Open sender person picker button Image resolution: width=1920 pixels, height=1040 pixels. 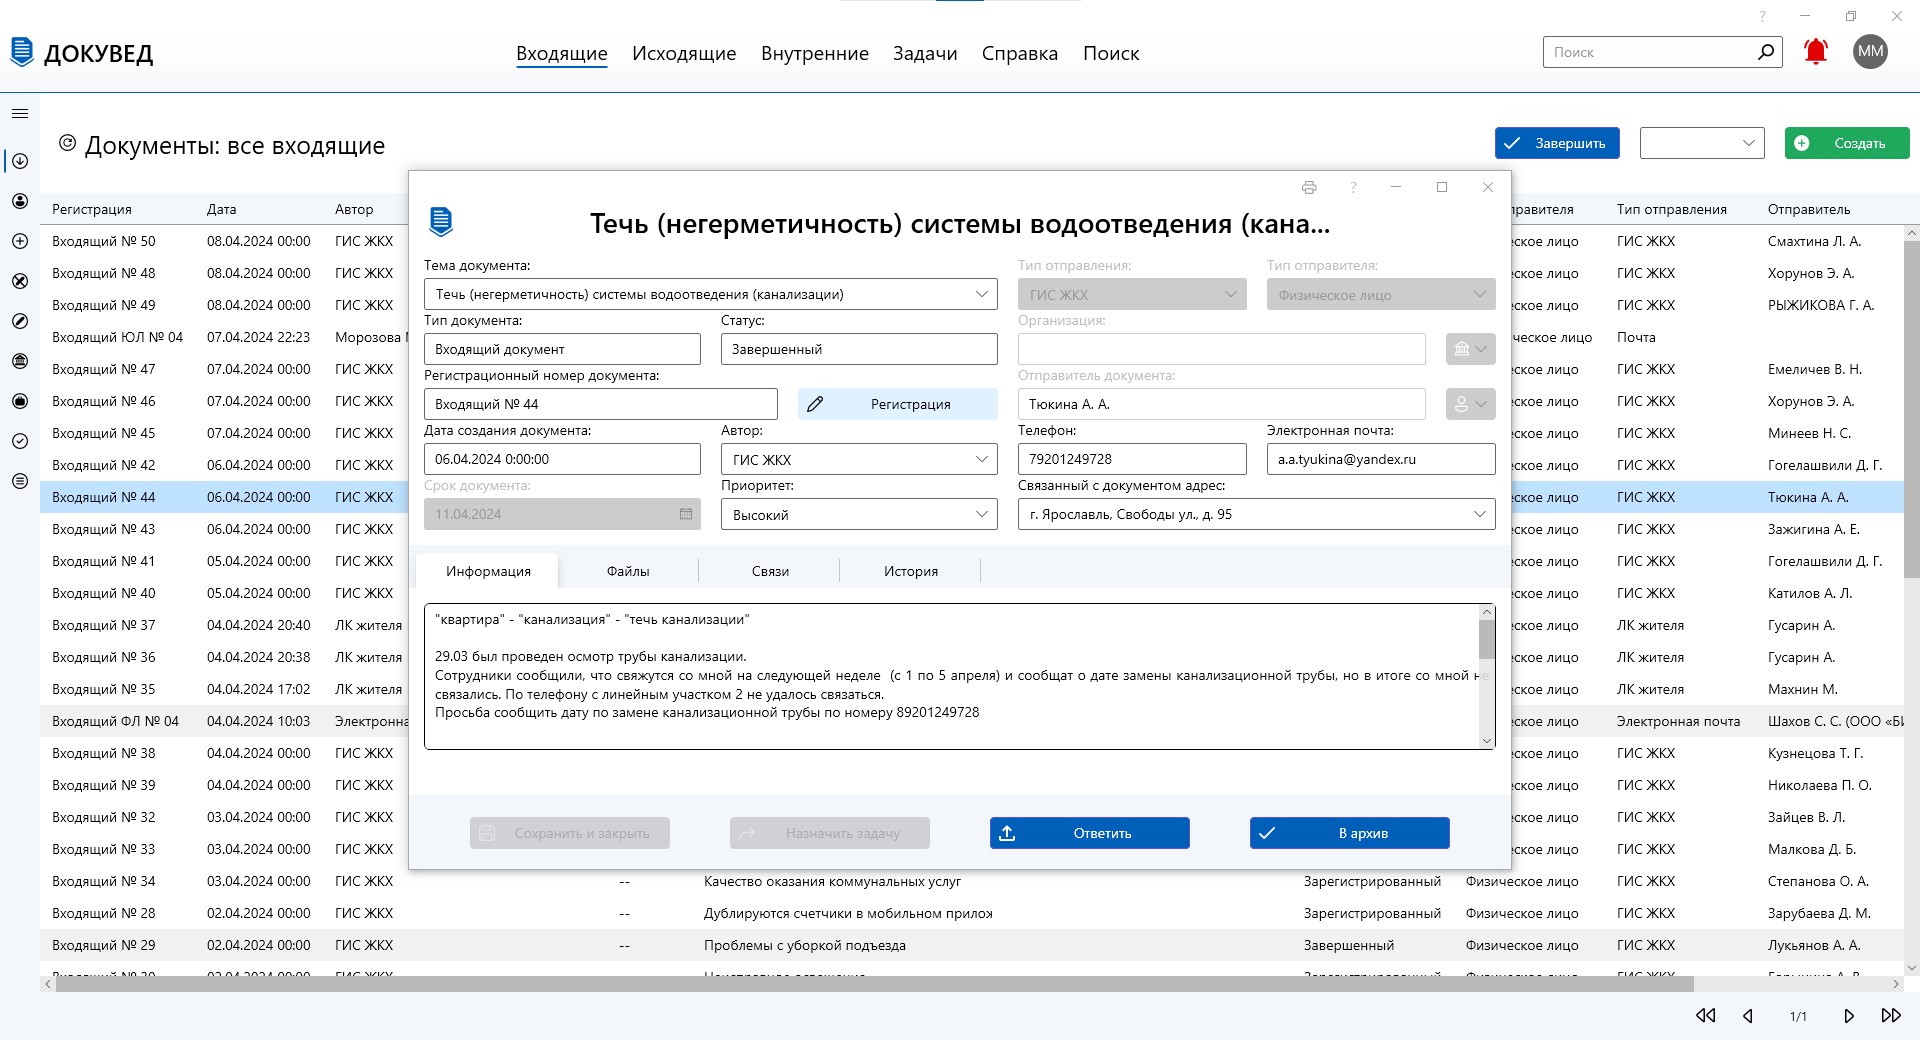(1470, 404)
